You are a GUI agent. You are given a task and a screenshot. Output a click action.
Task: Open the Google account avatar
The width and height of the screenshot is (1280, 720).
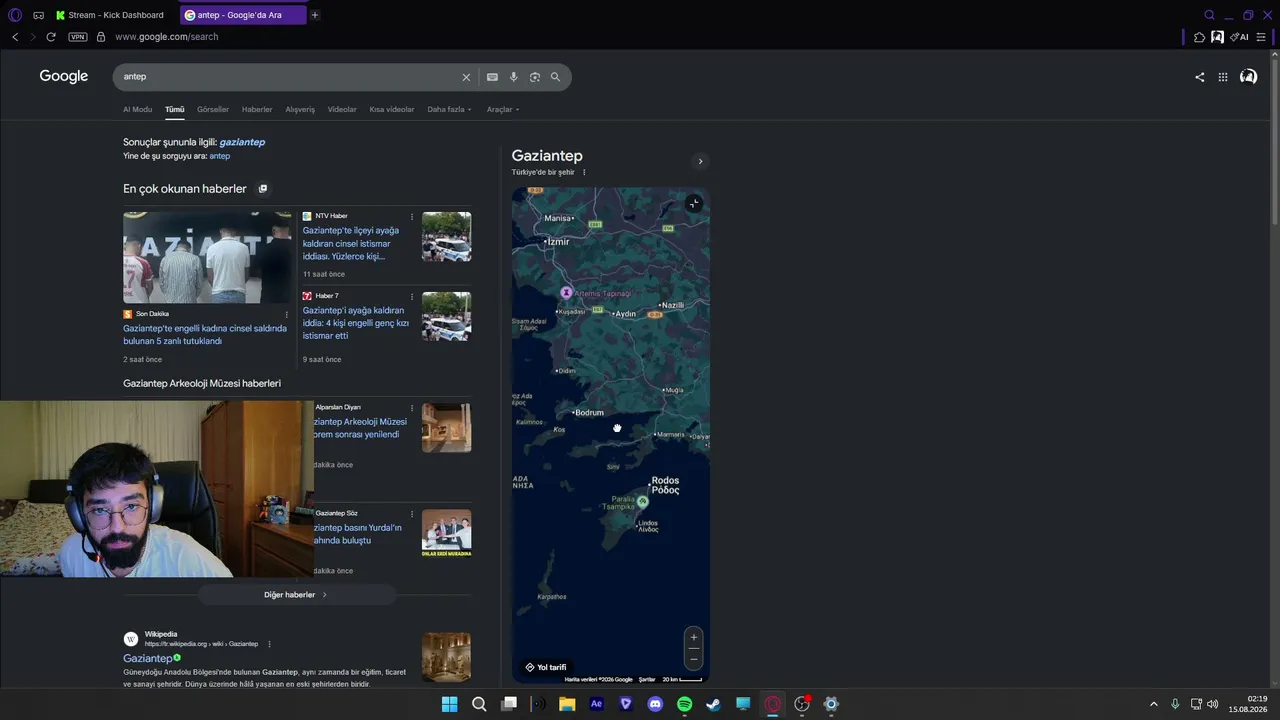[x=1249, y=76]
